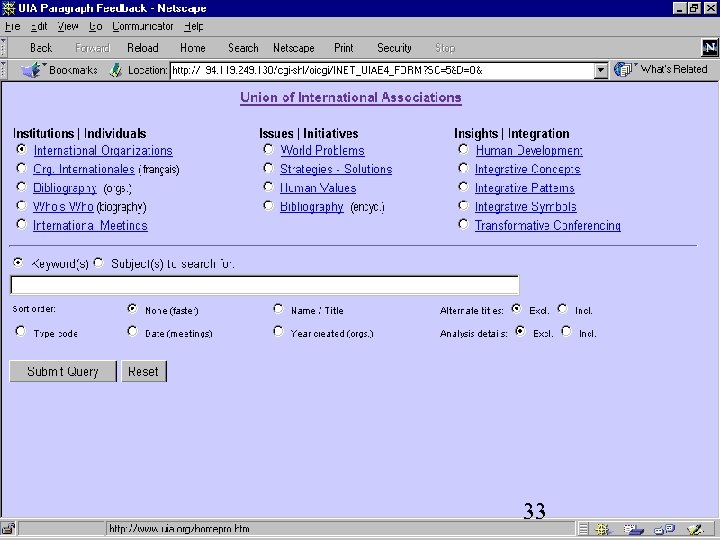720x540 pixels.
Task: Click the Search toolbar button
Action: point(243,48)
